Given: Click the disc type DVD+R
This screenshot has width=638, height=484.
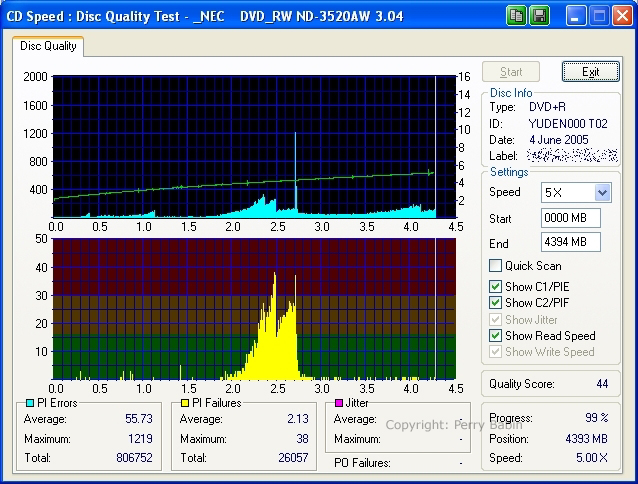Looking at the screenshot, I should click(547, 107).
